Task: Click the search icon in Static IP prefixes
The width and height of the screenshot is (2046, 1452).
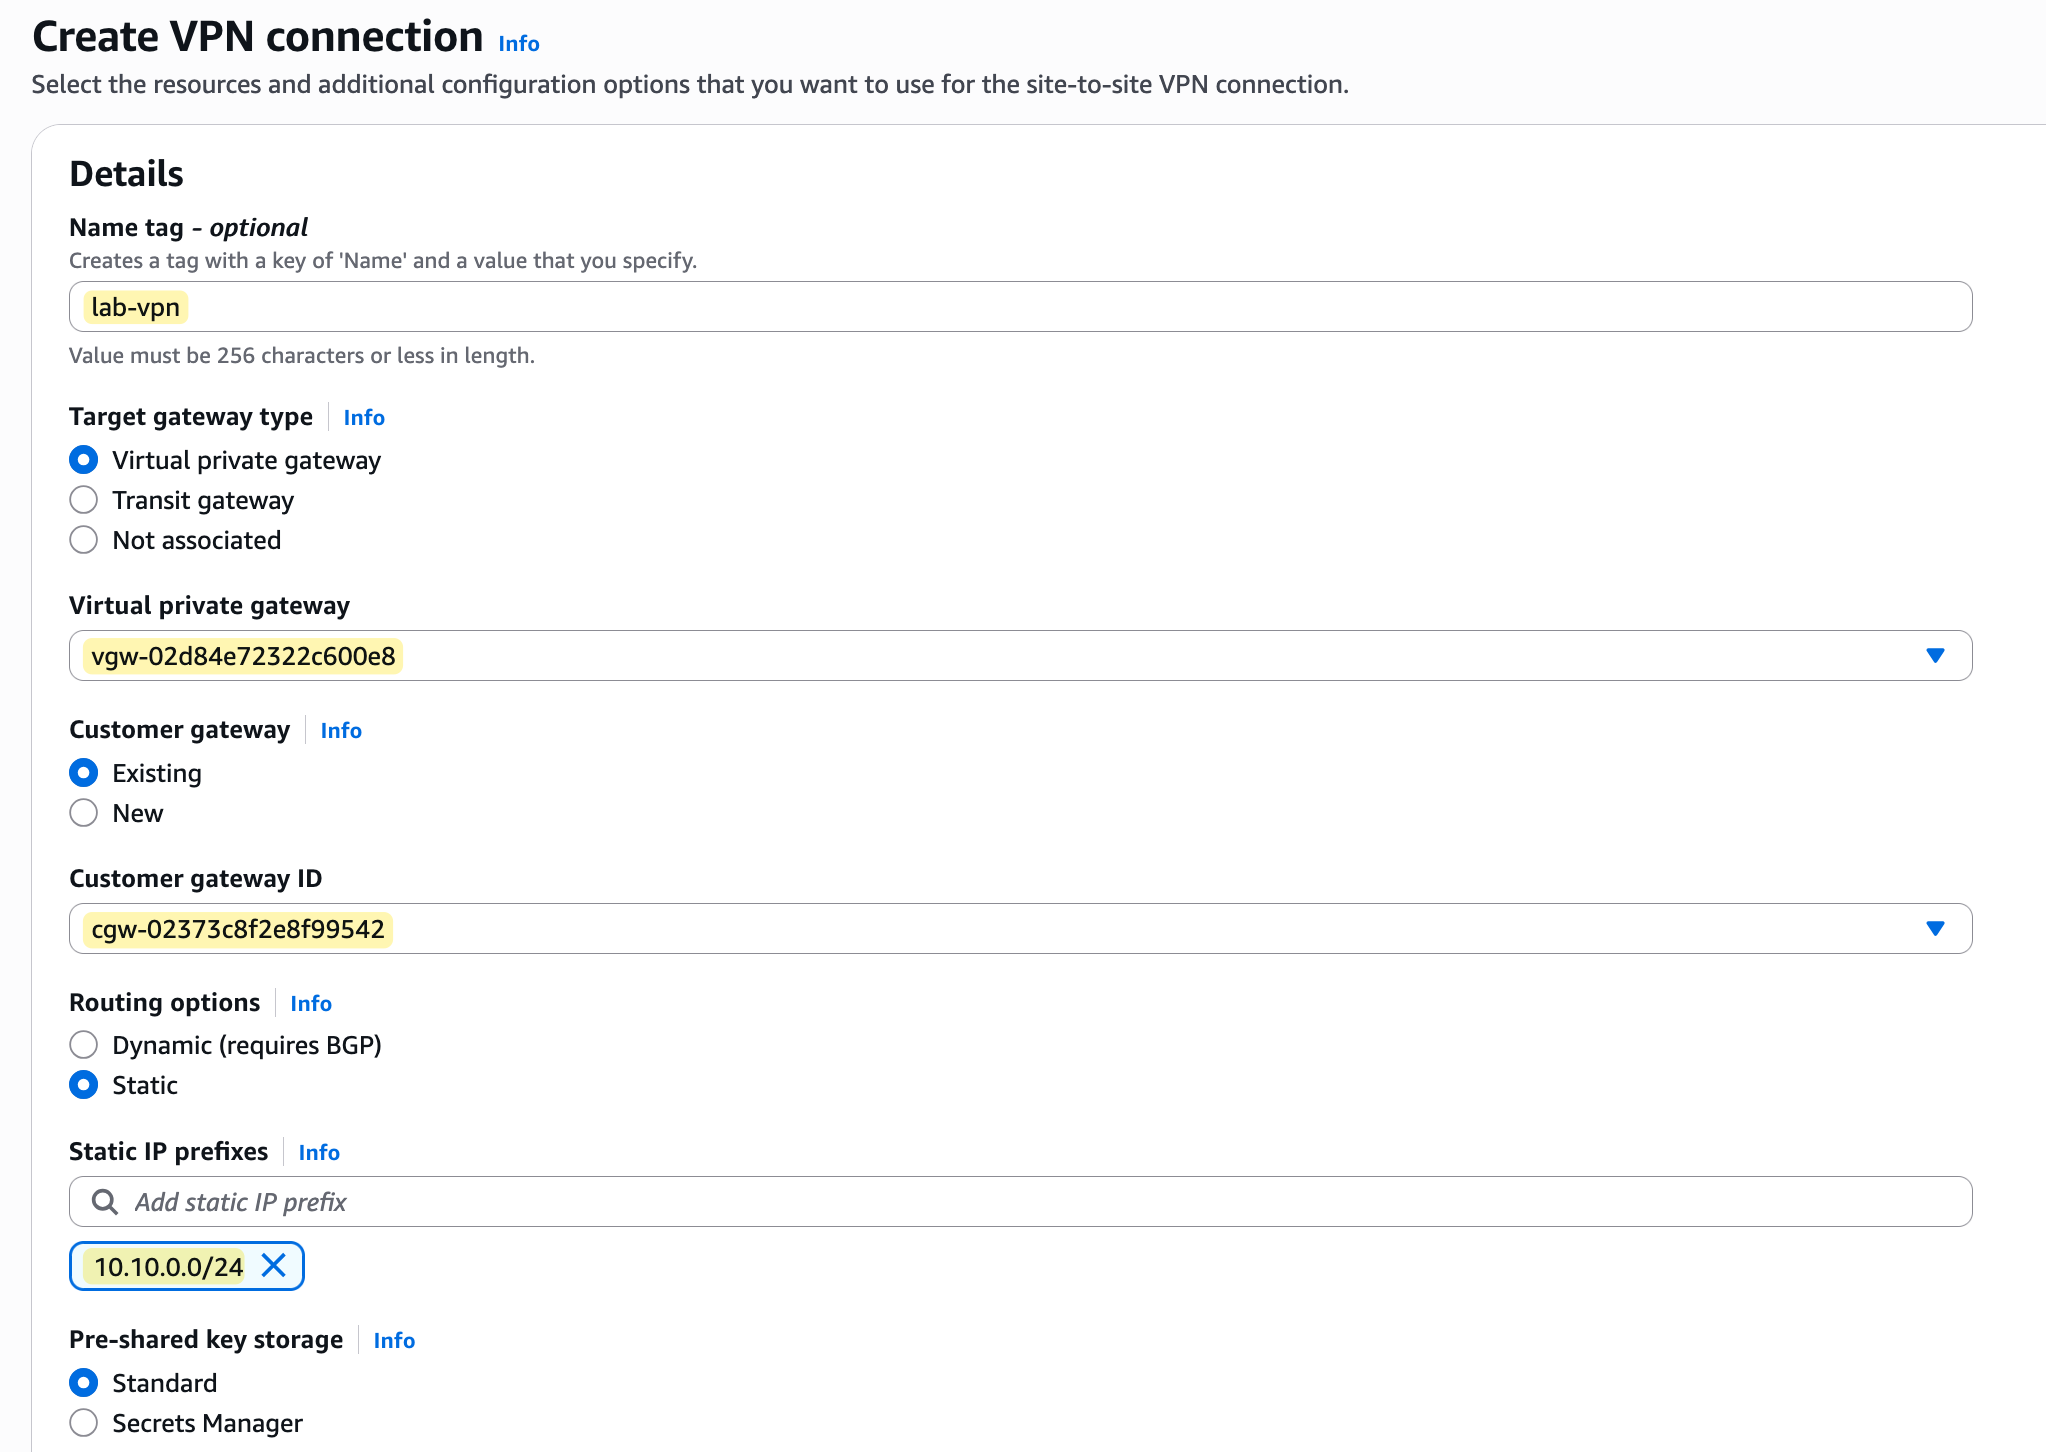Action: click(x=104, y=1201)
